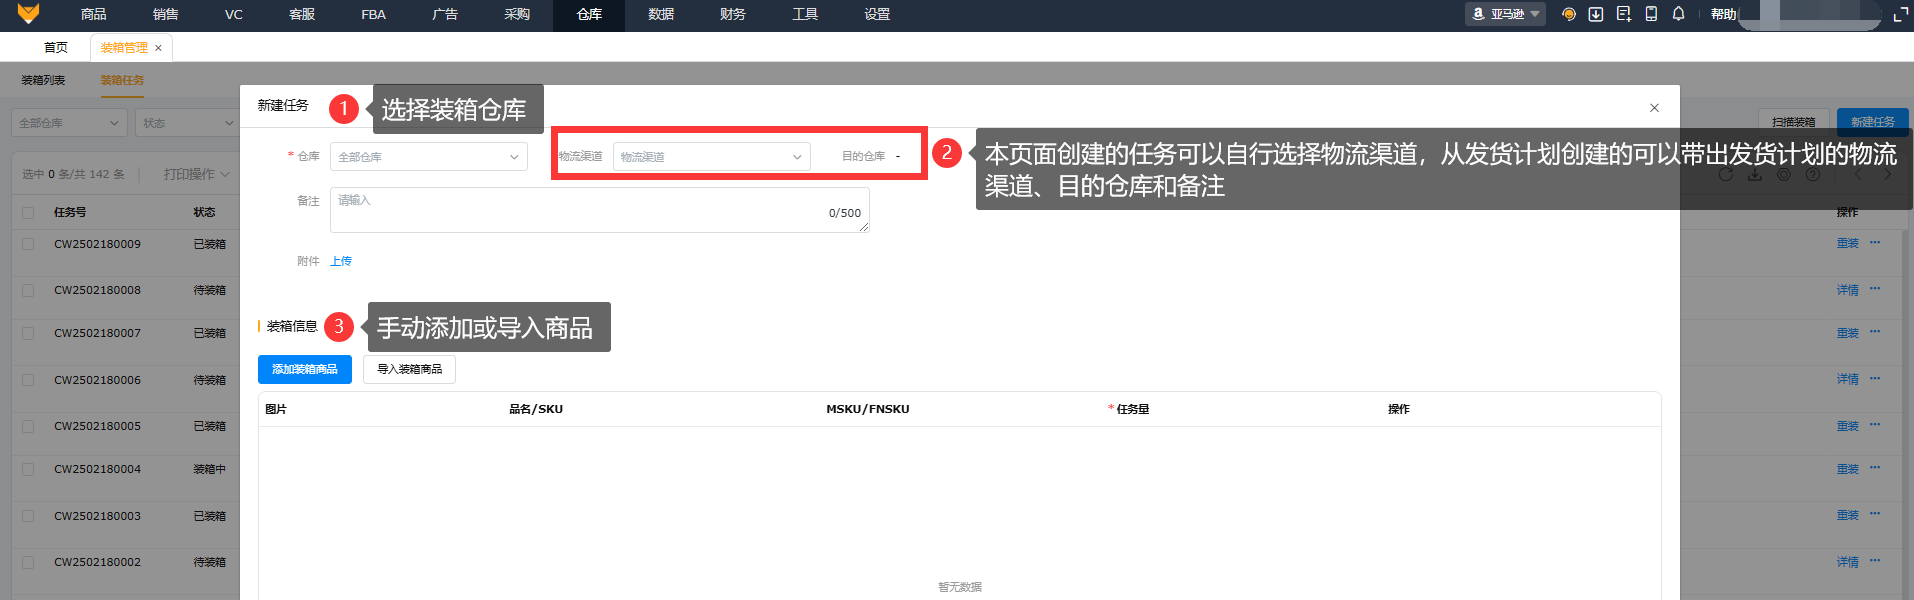Open the 销售 menu
This screenshot has width=1914, height=600.
pyautogui.click(x=166, y=14)
